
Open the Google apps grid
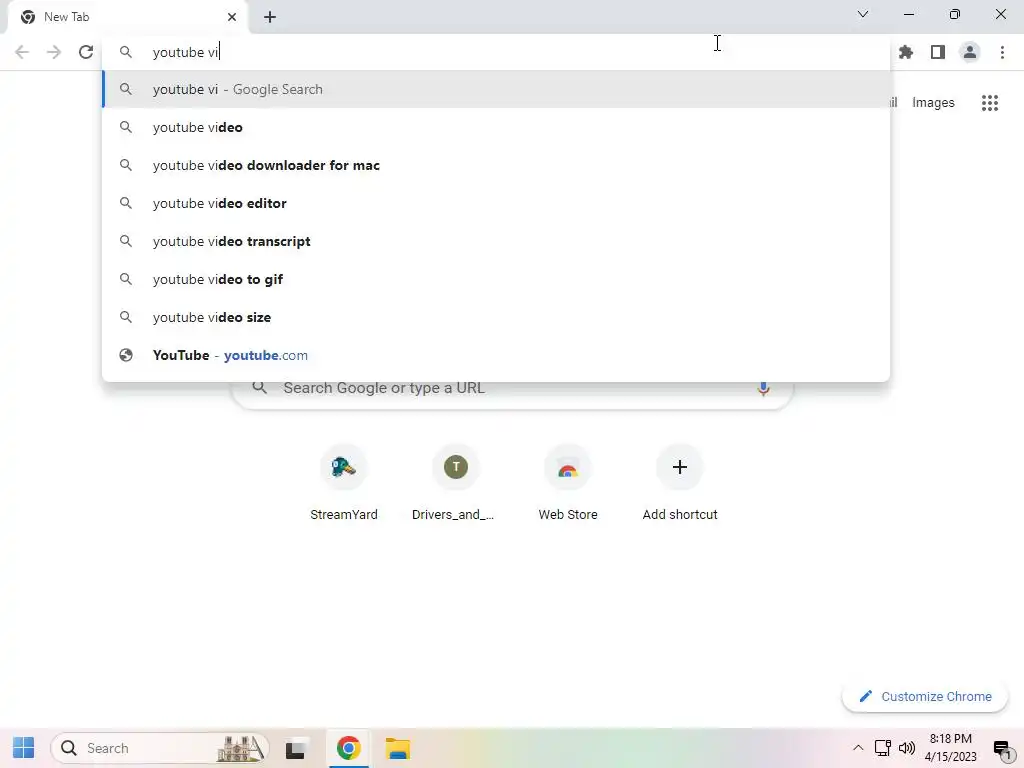point(989,103)
